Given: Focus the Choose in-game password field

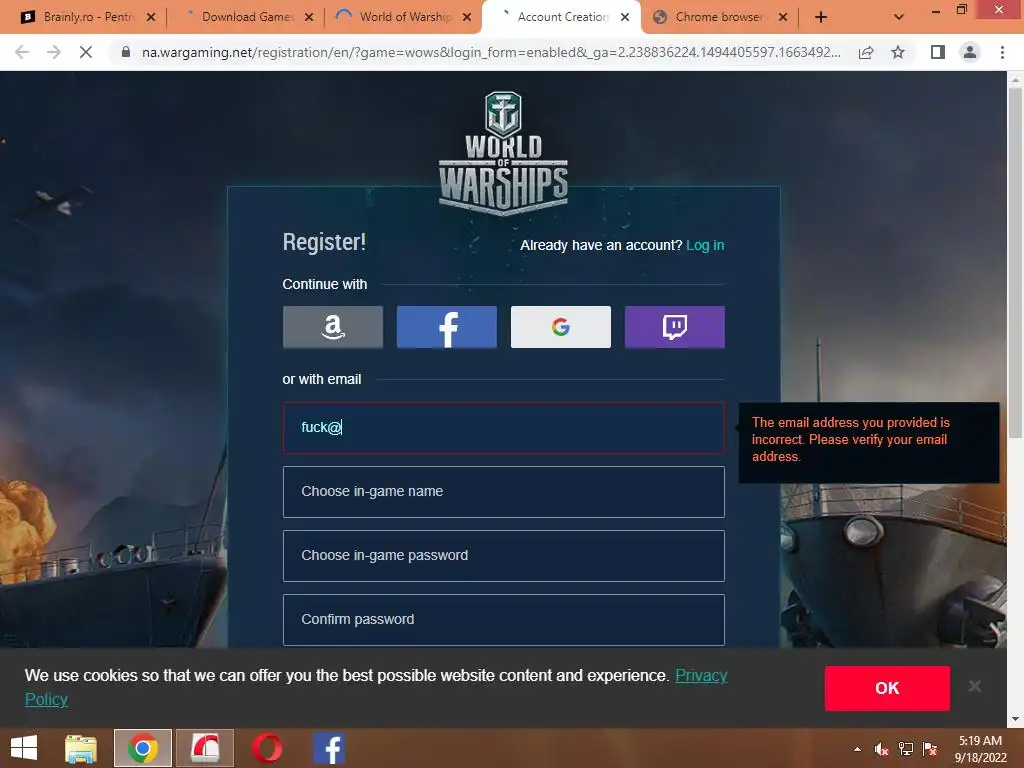Looking at the screenshot, I should (504, 556).
